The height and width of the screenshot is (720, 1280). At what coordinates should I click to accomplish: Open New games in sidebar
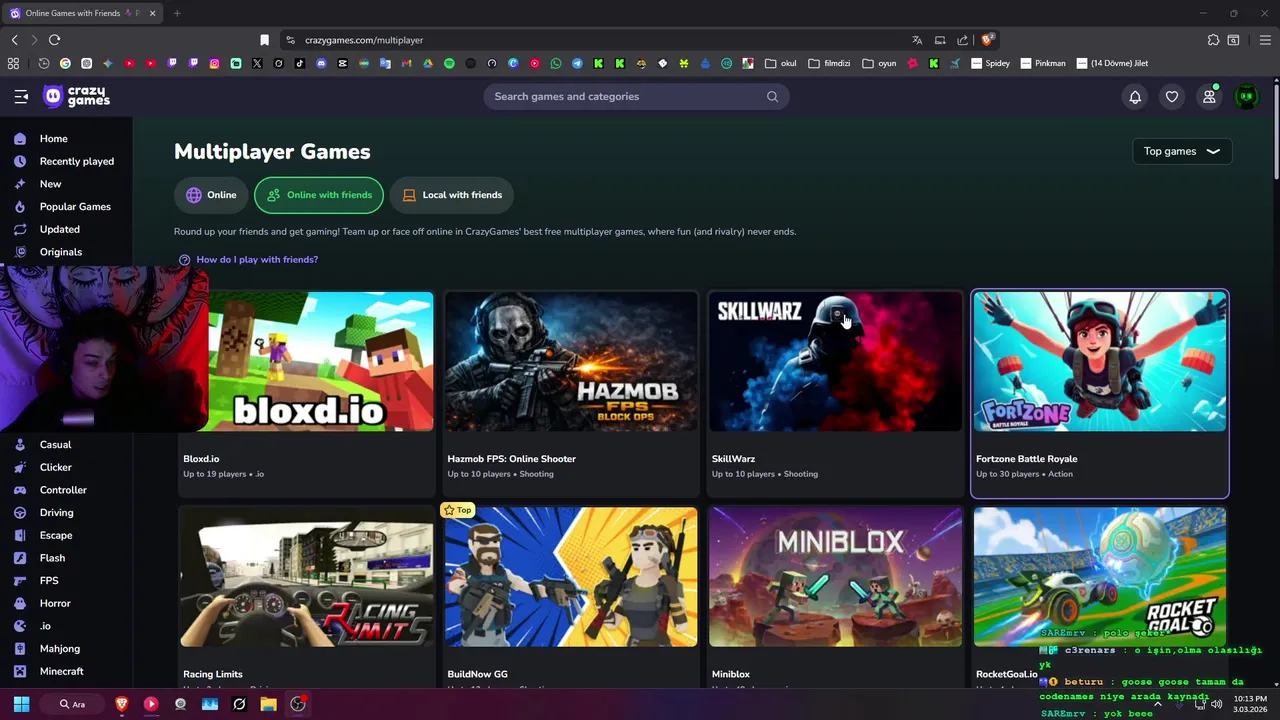50,184
